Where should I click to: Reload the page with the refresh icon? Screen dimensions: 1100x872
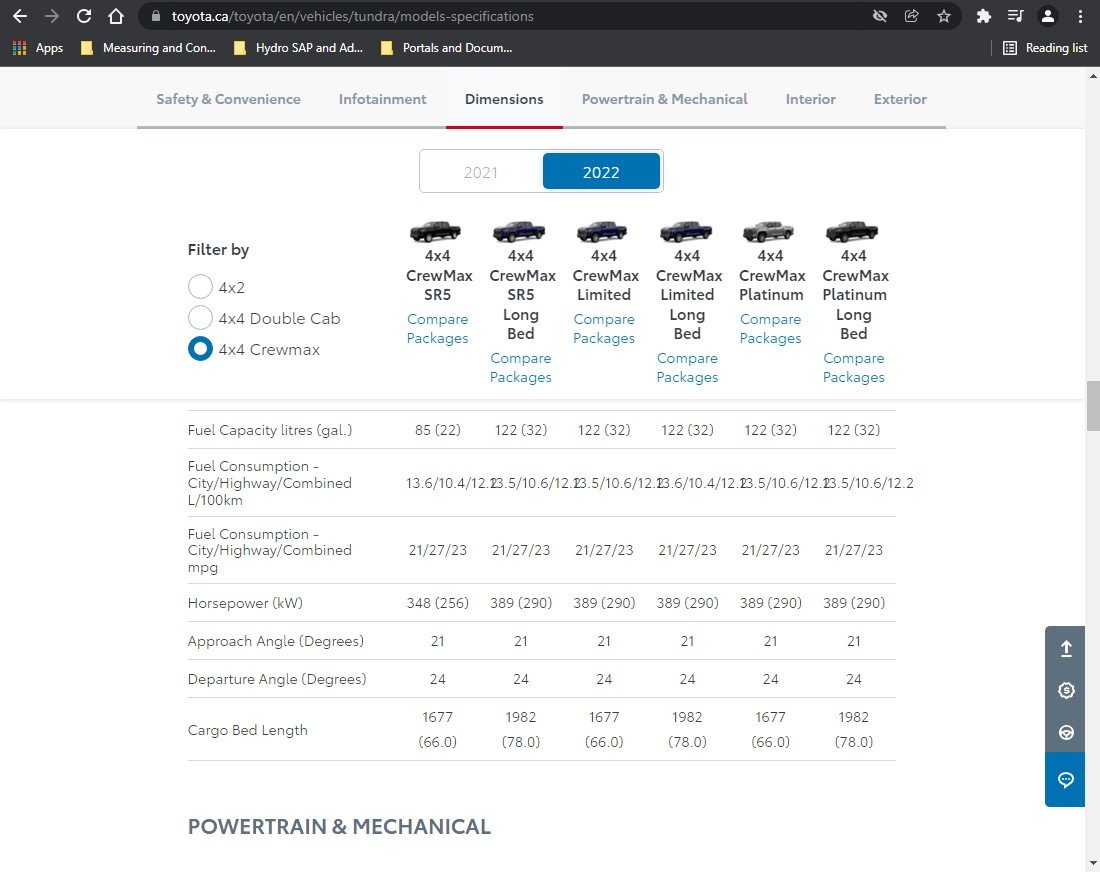click(84, 15)
